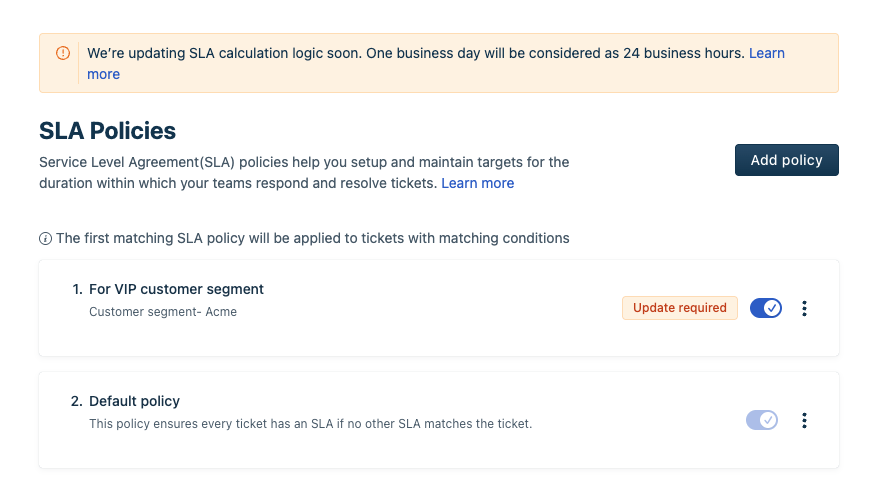Viewport: 886px width, 499px height.
Task: Open the kebab menu for VIP customer policy
Action: [804, 309]
